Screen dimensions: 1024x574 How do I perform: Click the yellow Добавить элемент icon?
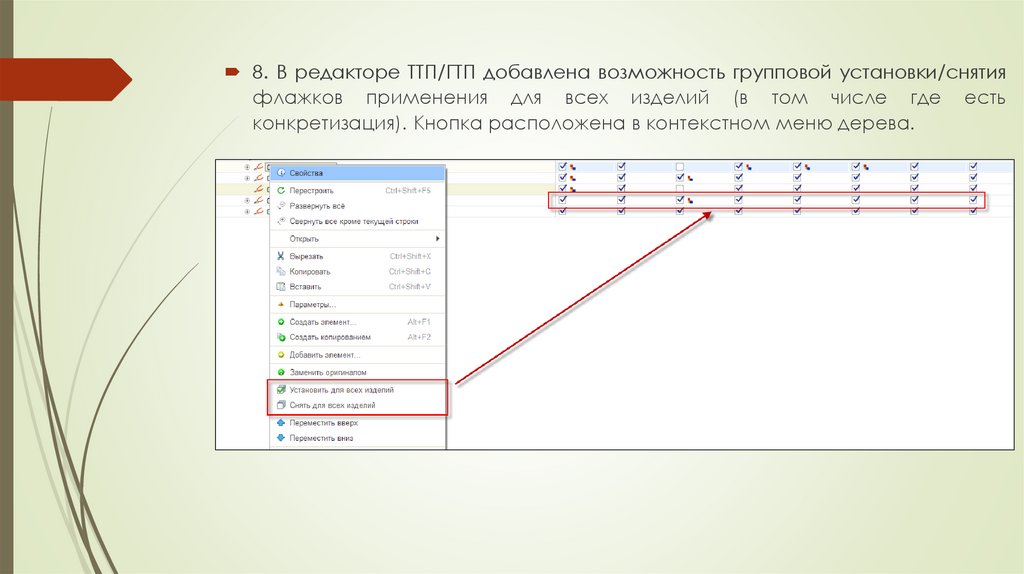click(281, 355)
